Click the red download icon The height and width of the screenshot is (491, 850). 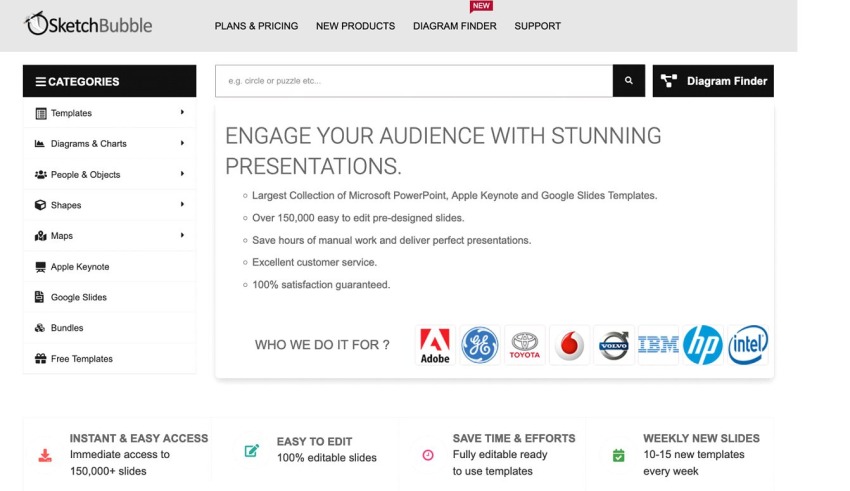[45, 456]
